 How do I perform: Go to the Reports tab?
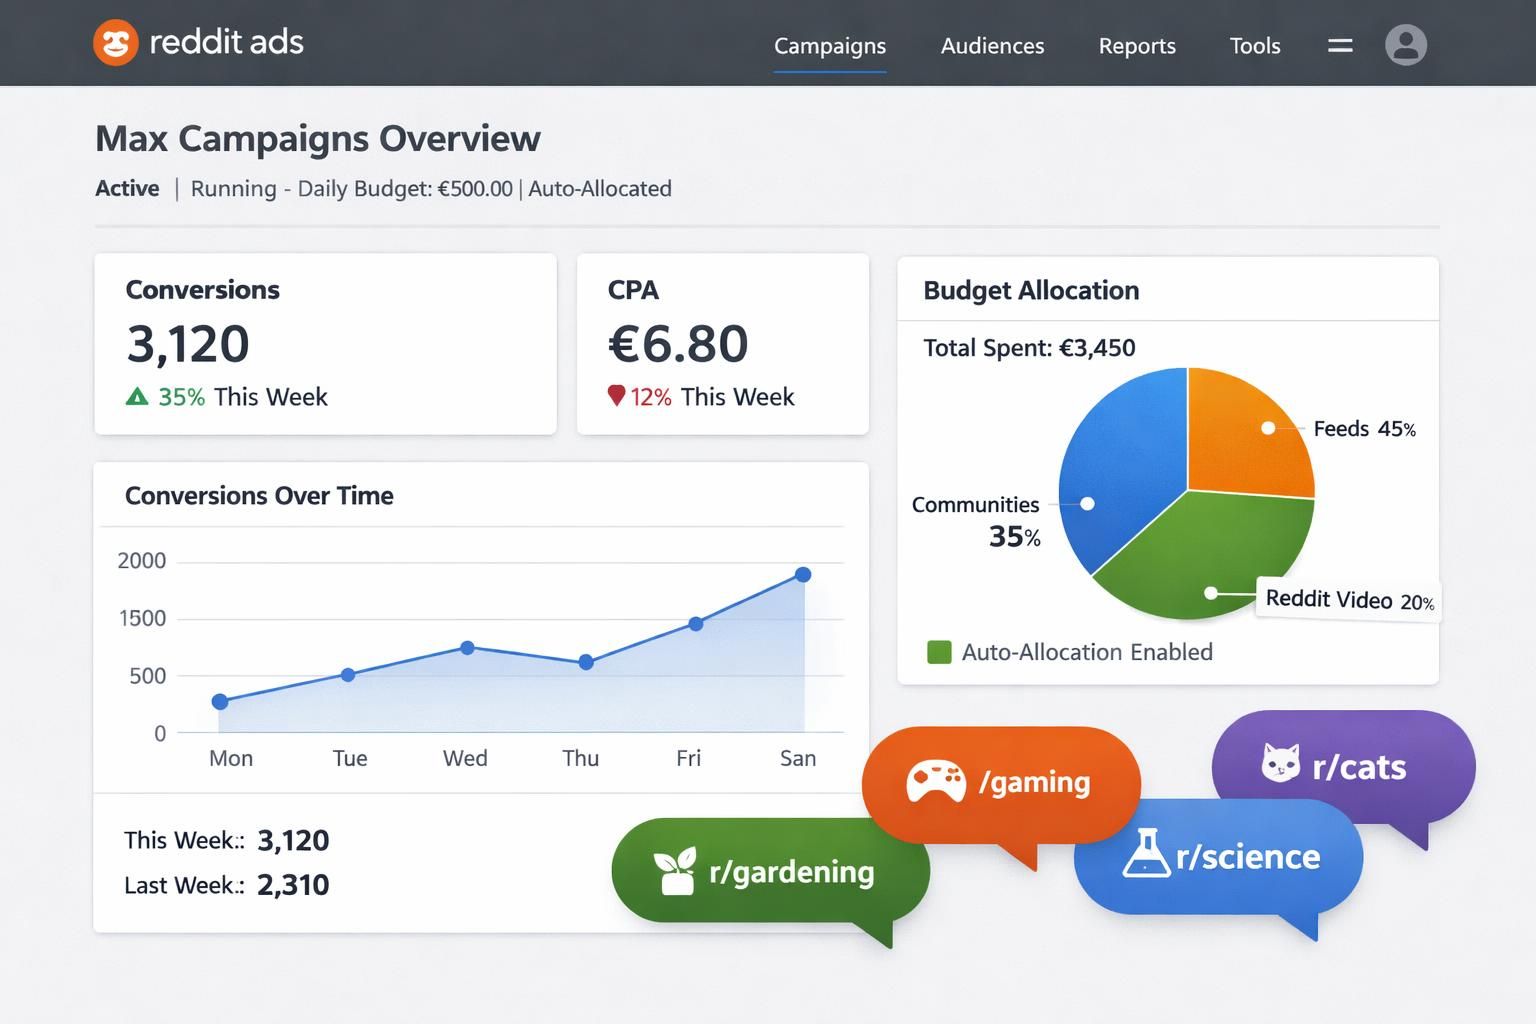pos(1136,46)
